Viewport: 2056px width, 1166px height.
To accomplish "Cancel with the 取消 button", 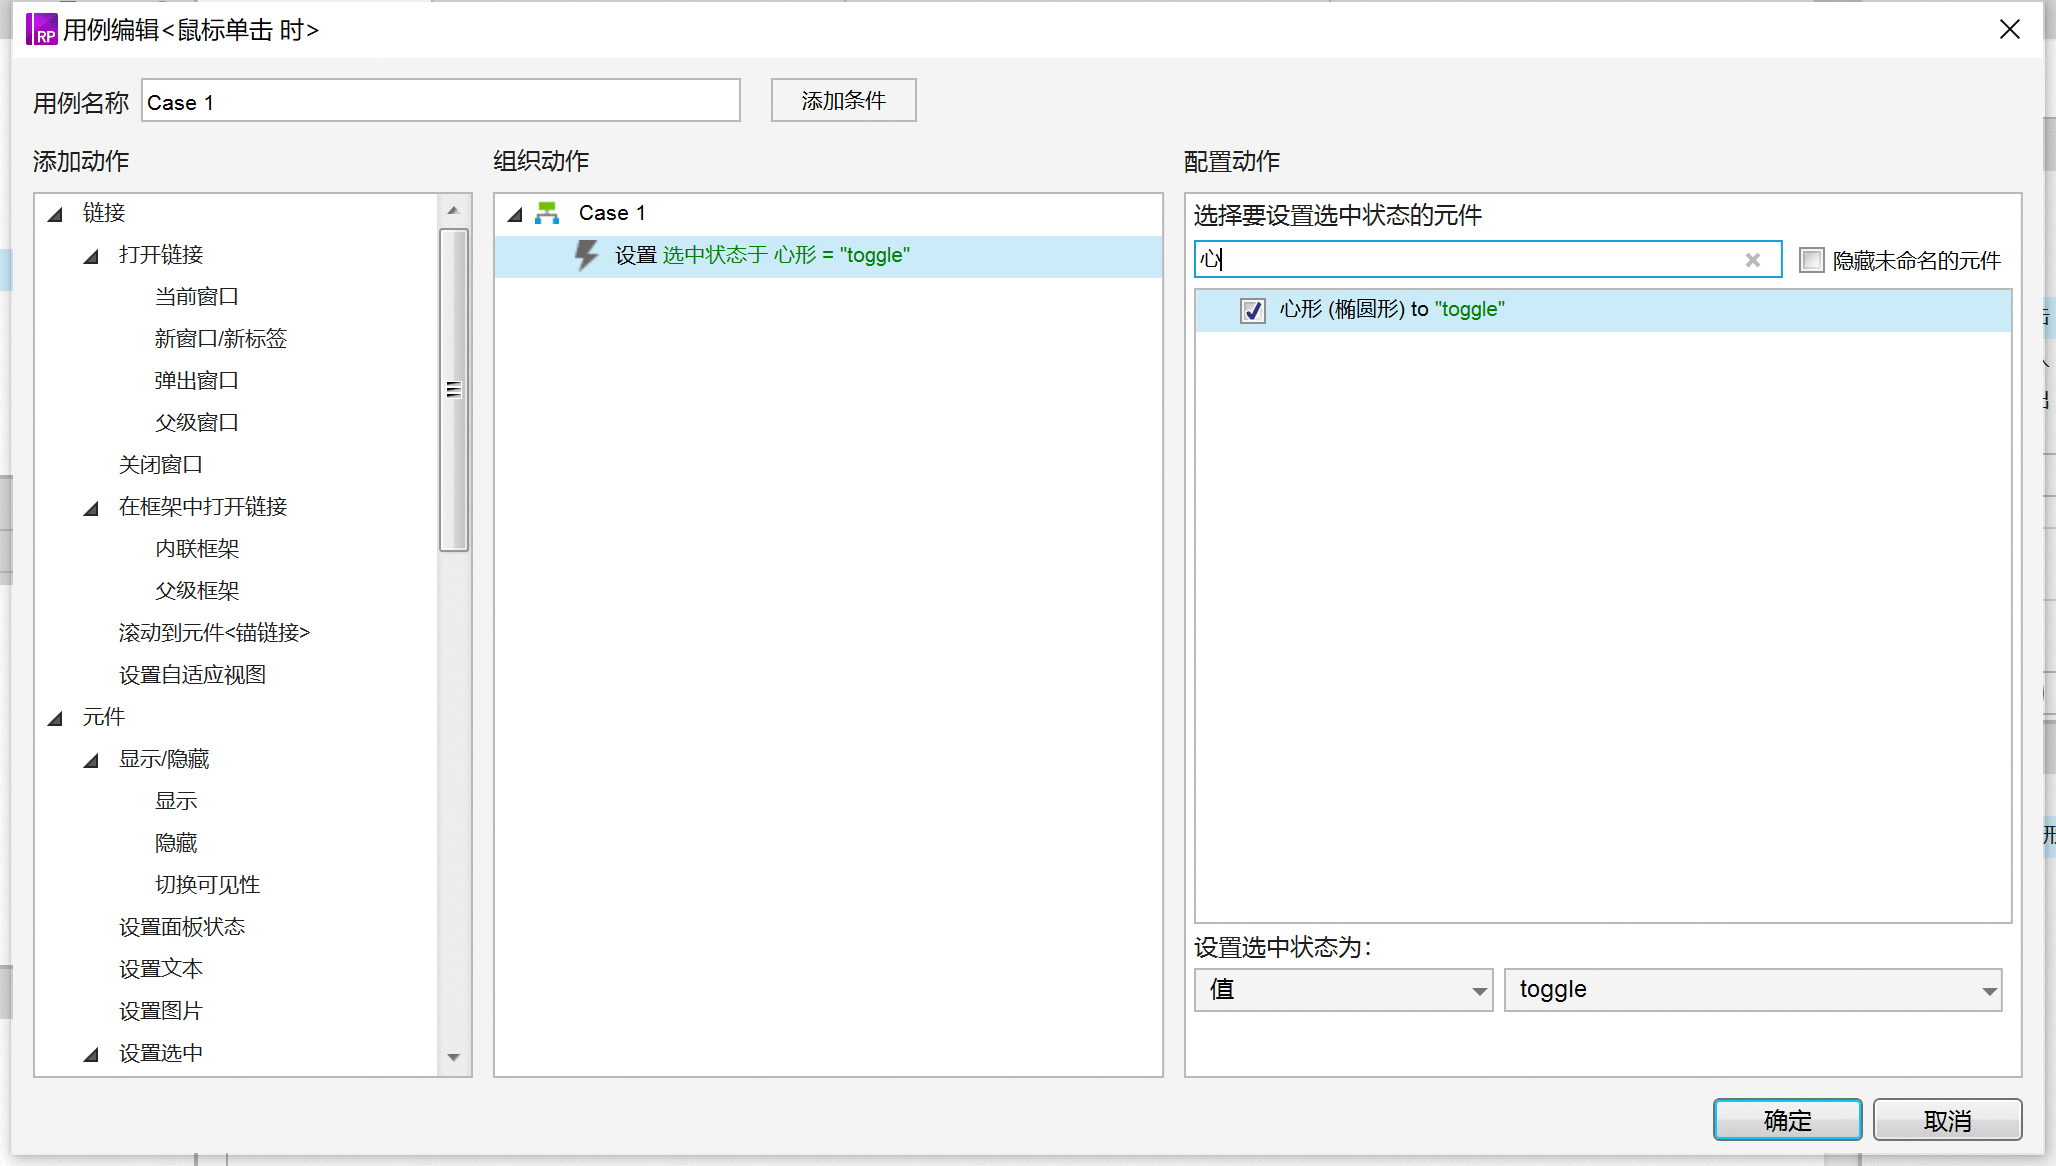I will 1947,1120.
